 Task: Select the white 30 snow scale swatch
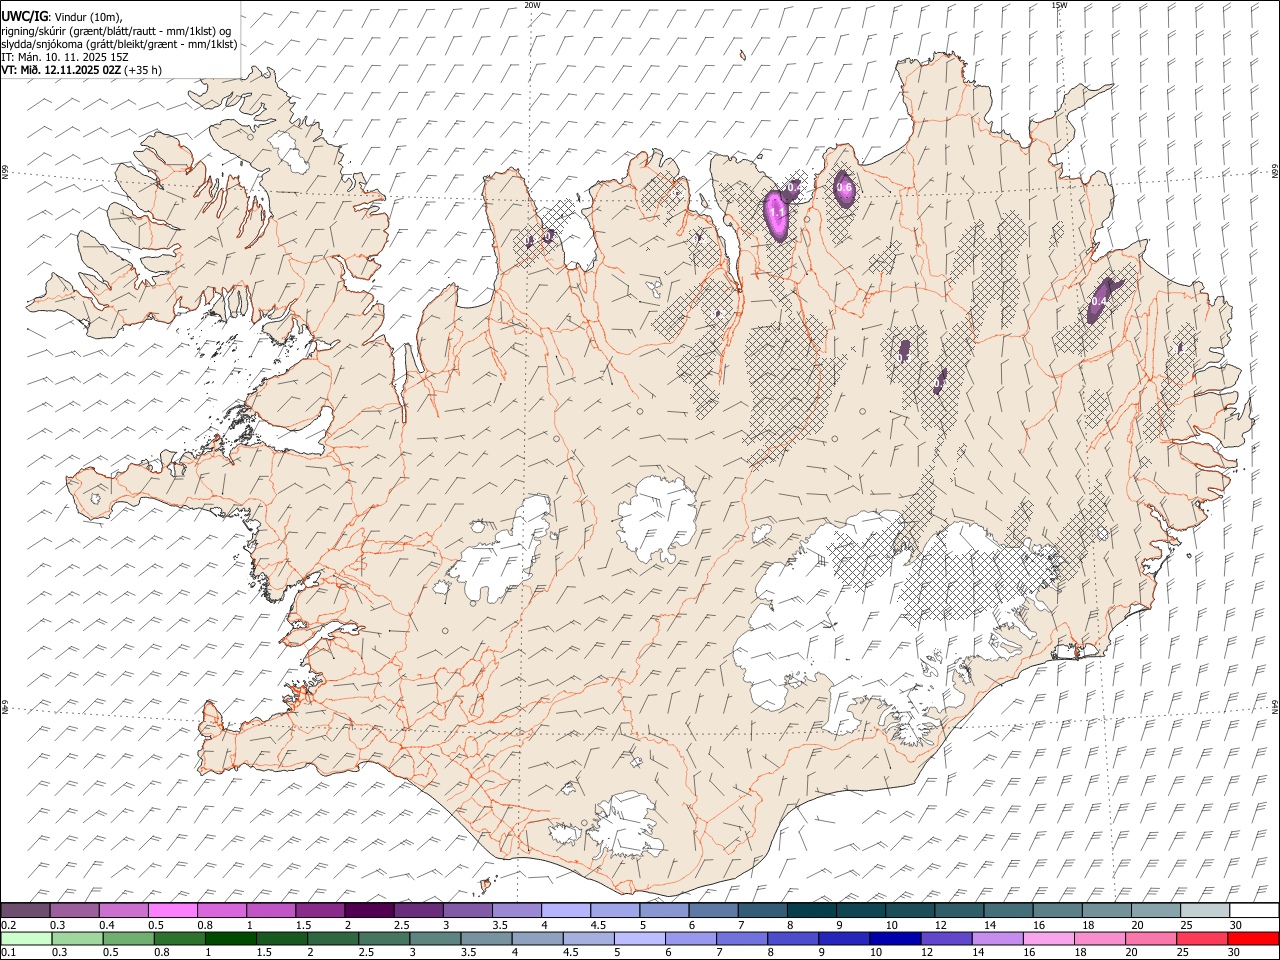1254,911
